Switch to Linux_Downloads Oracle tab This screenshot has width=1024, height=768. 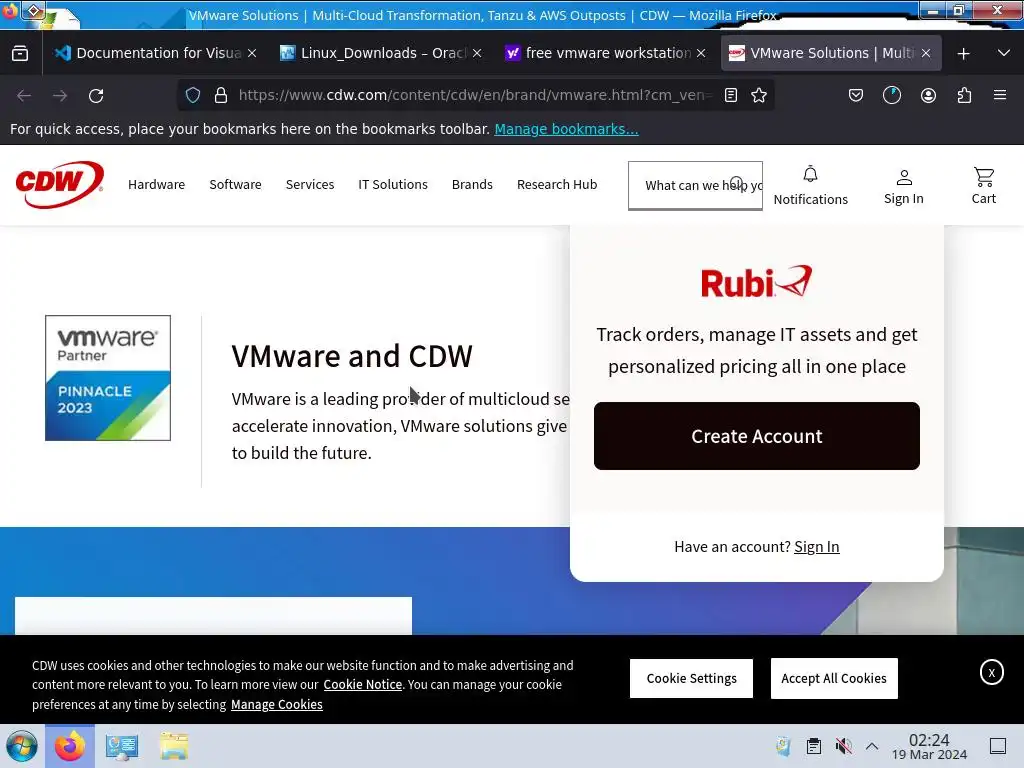coord(381,53)
